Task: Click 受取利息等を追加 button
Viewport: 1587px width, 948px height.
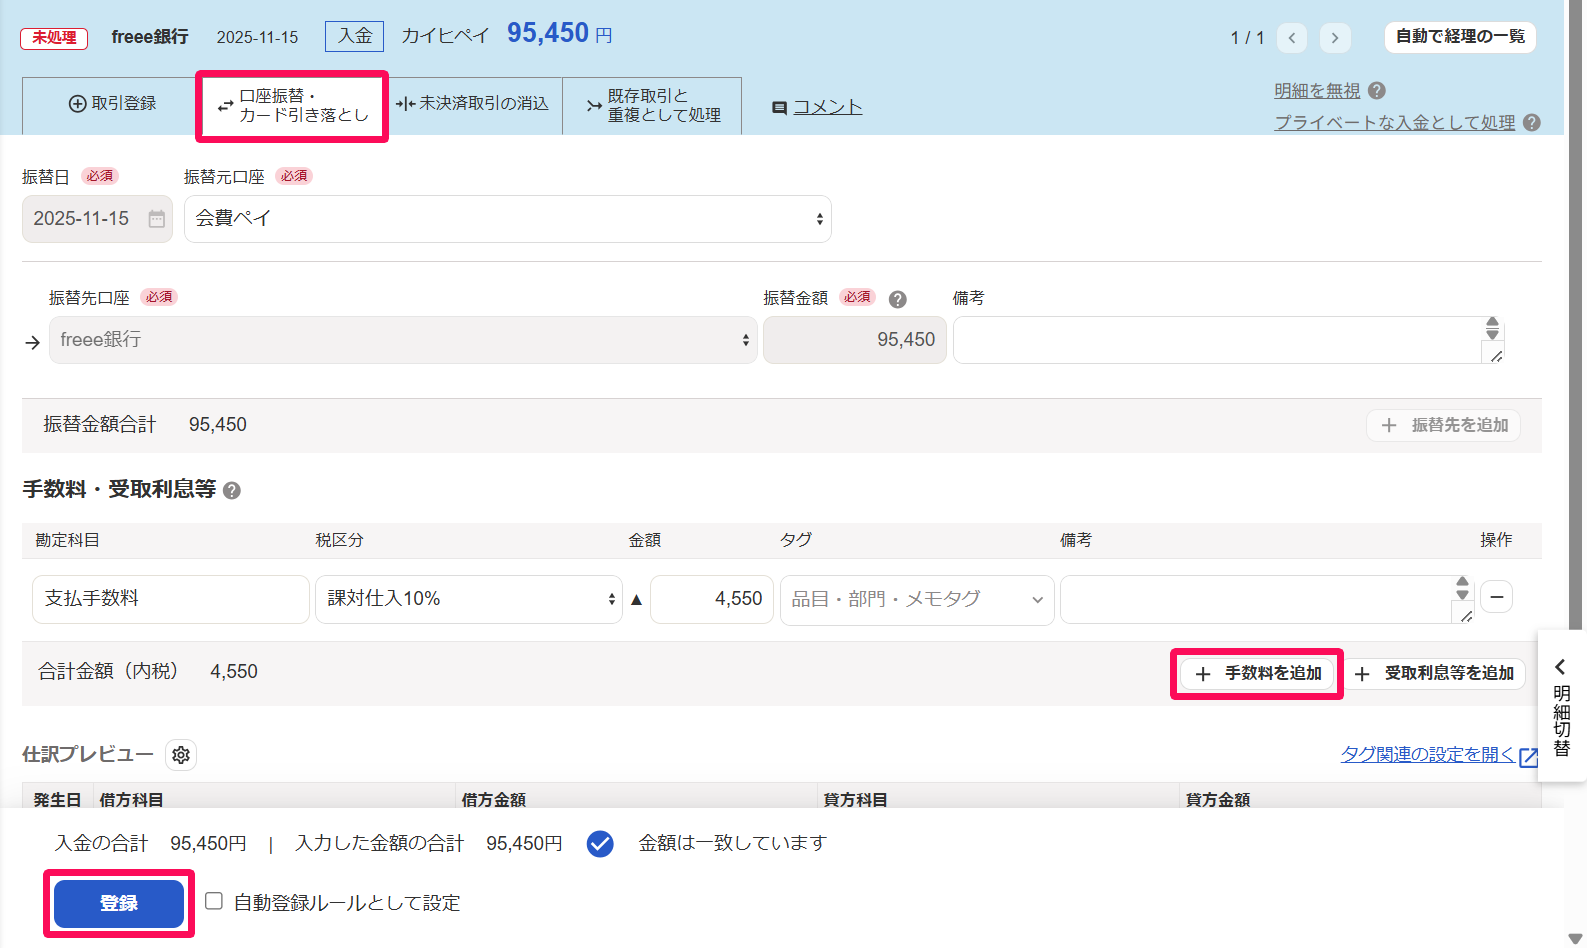Action: tap(1435, 674)
